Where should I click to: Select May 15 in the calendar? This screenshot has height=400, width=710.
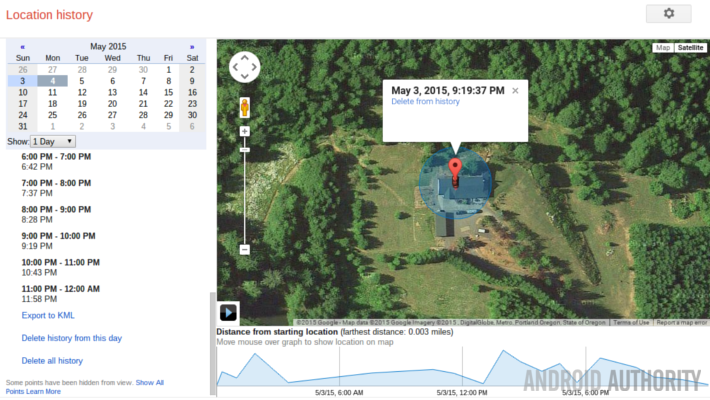point(168,92)
